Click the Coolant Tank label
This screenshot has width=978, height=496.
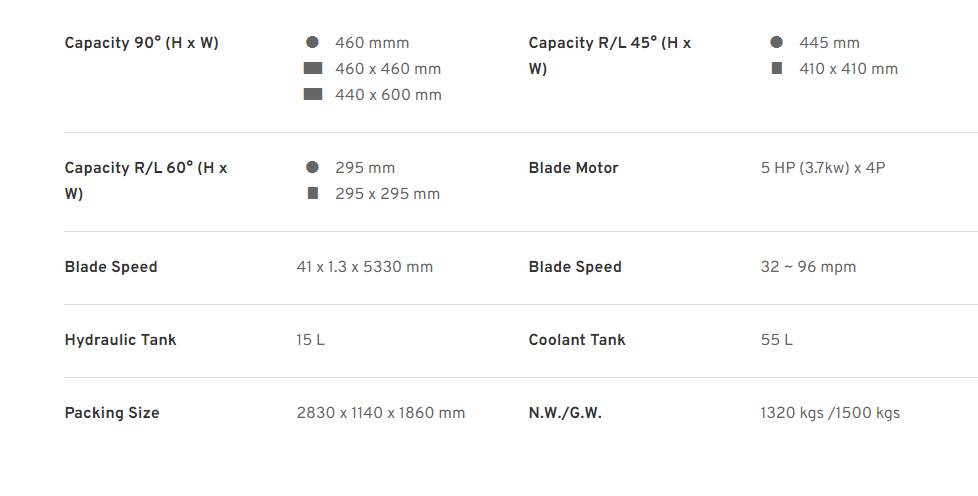pos(577,340)
